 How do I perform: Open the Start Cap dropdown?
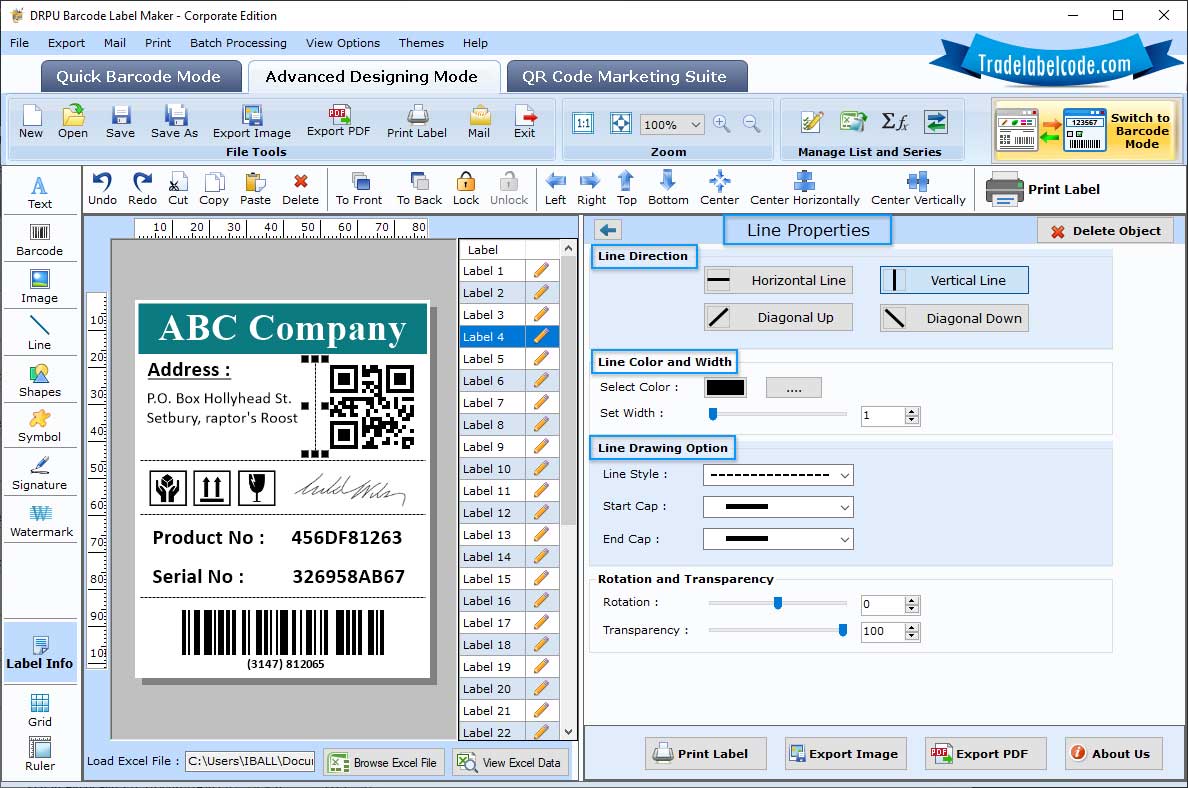click(778, 507)
